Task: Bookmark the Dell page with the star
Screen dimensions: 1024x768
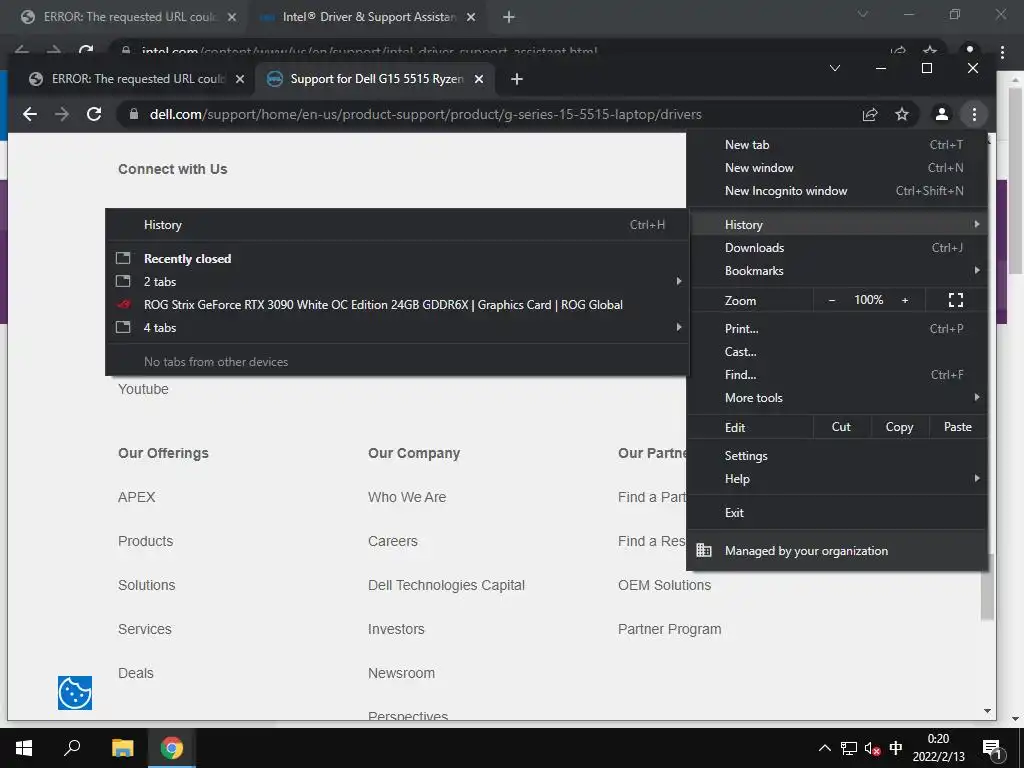Action: 902,114
